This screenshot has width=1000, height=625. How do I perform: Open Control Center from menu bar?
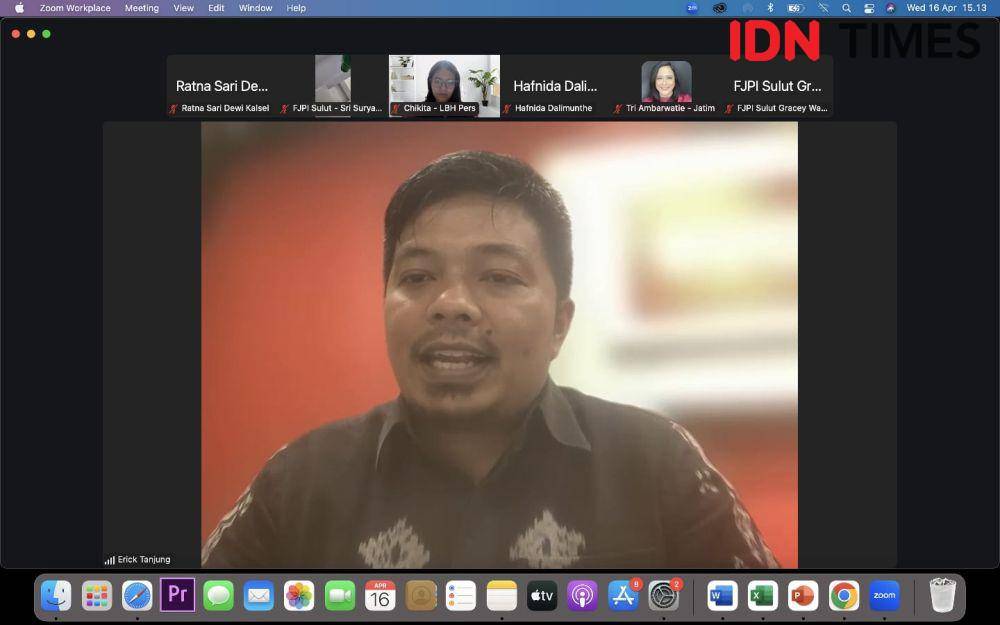coord(869,8)
